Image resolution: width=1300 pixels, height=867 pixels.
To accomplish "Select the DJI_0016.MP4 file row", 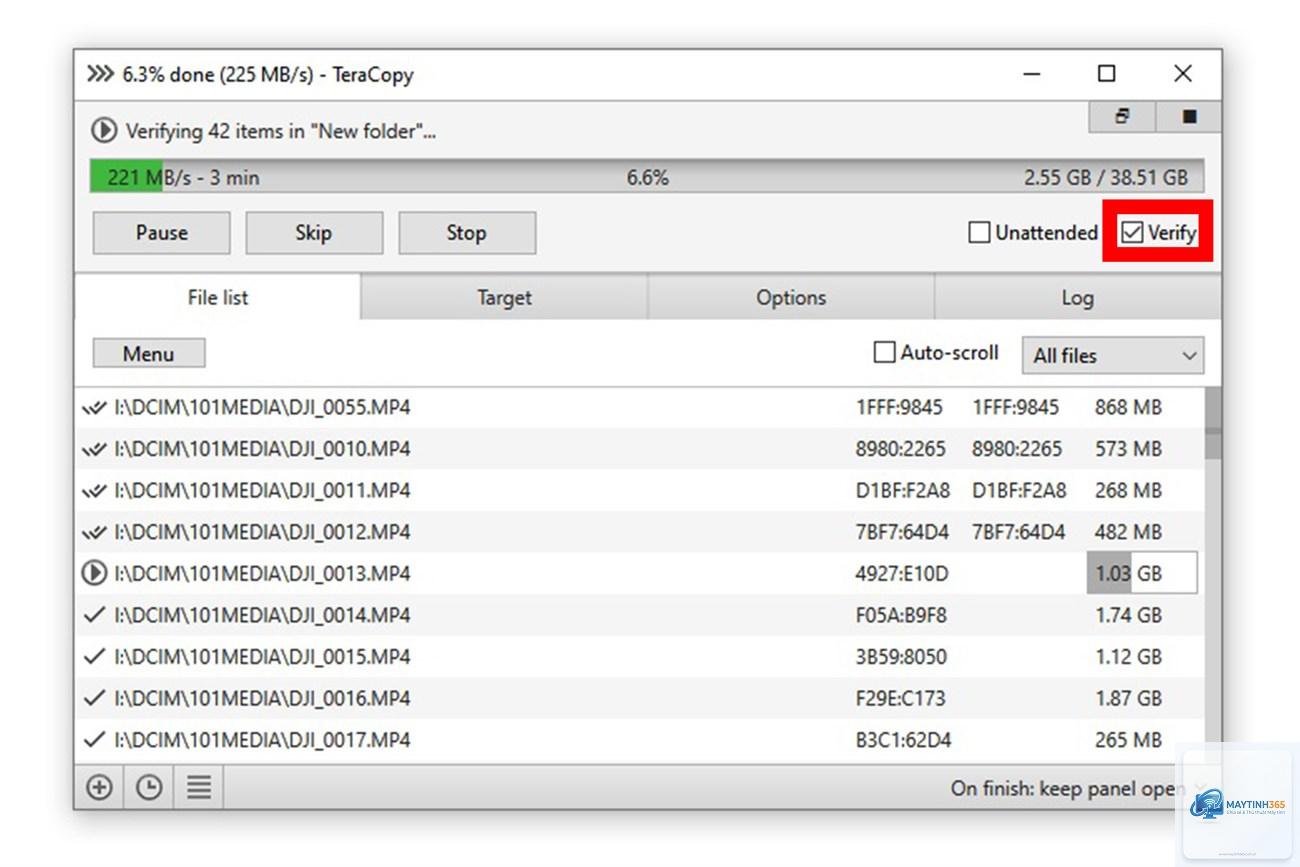I will [x=640, y=698].
